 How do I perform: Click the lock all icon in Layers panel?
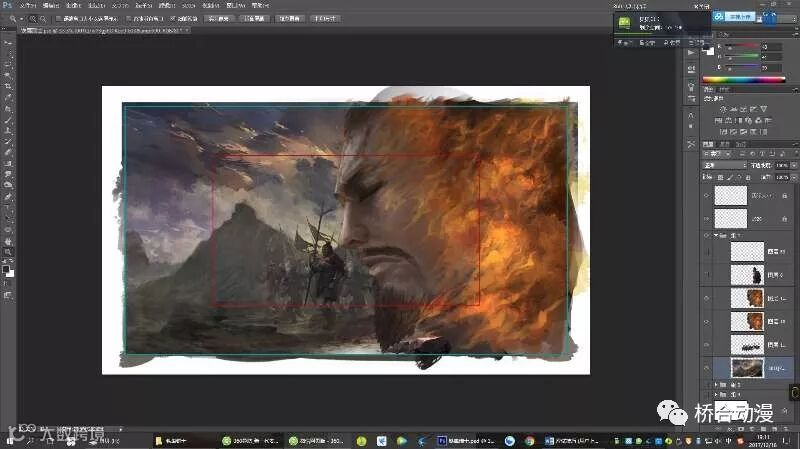[748, 177]
